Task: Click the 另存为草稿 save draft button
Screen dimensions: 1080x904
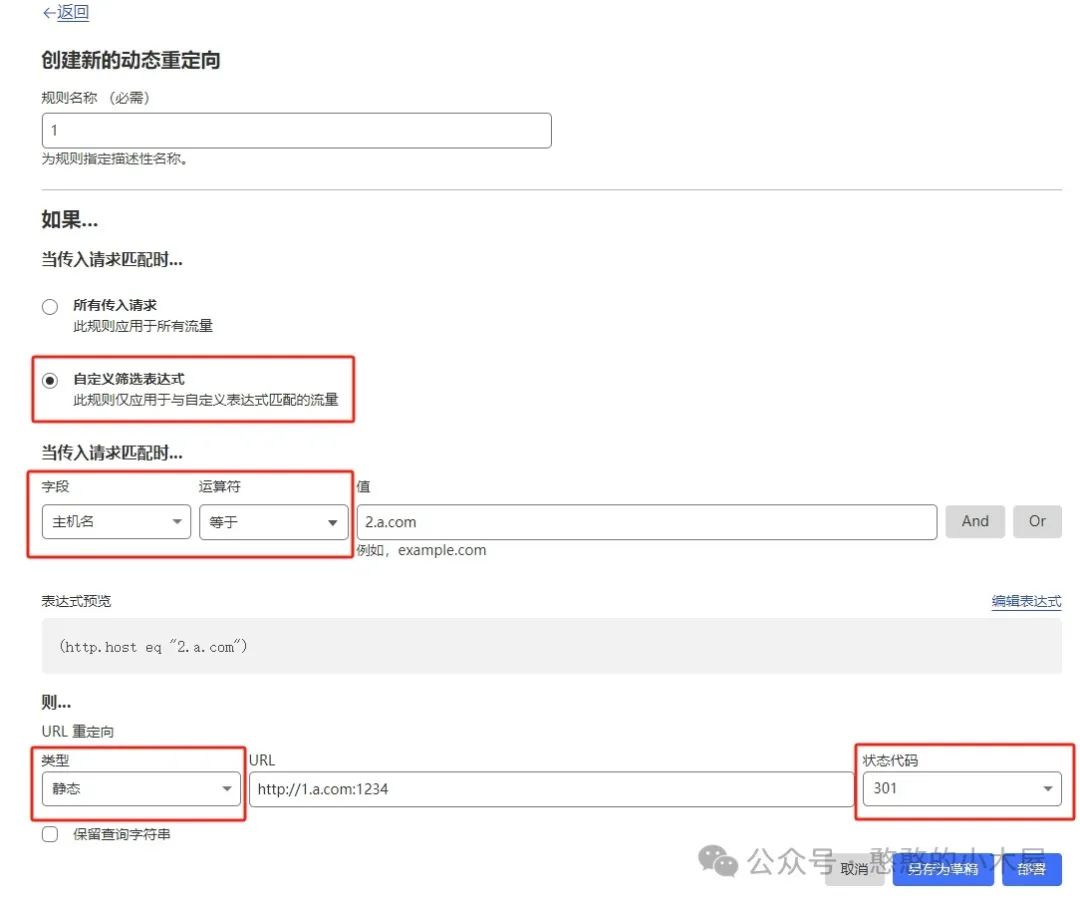Action: (x=943, y=869)
